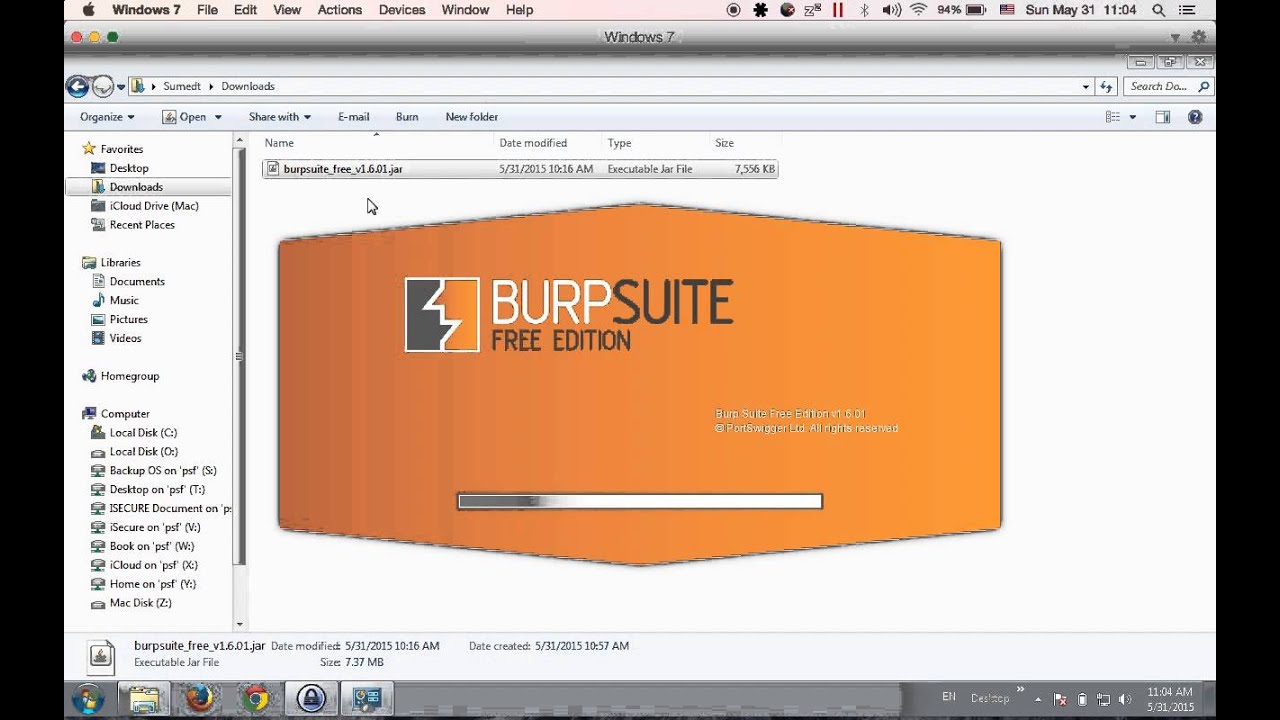
Task: Click the volume icon in the Mac menu bar
Action: [890, 10]
